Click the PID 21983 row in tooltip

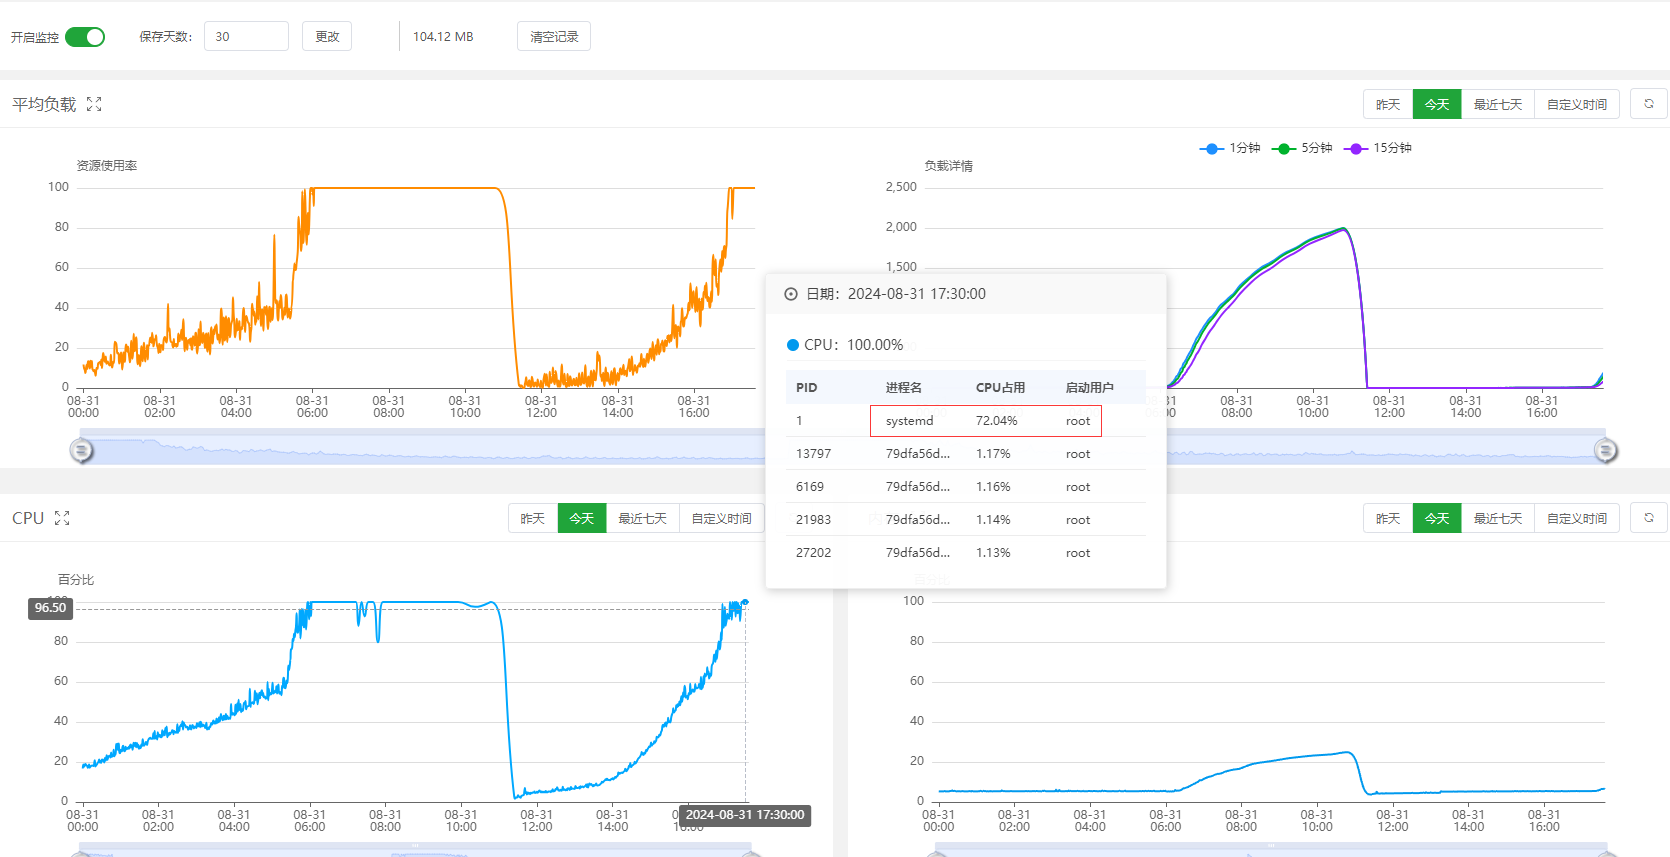[x=966, y=520]
